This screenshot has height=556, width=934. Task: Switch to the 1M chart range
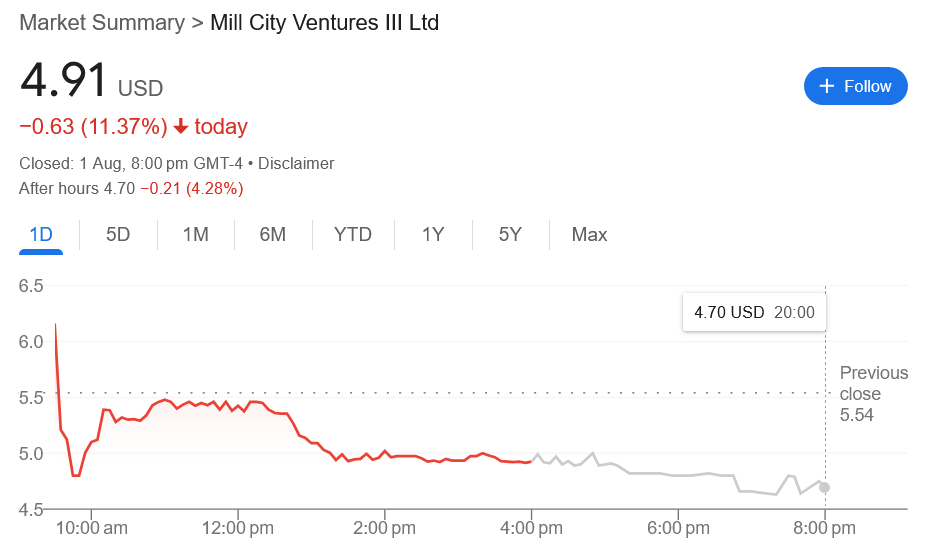(x=195, y=235)
